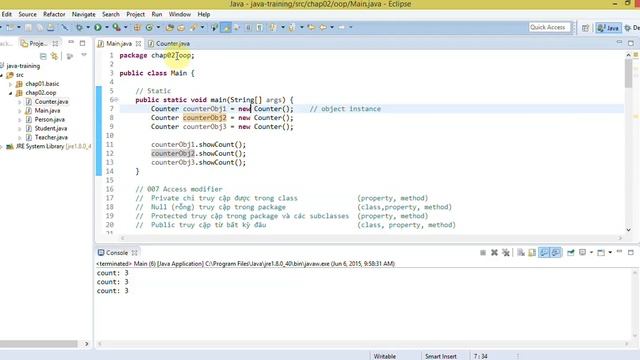The height and width of the screenshot is (360, 640).
Task: Open the Project Explorer View Menu triangle
Action: coord(84,55)
